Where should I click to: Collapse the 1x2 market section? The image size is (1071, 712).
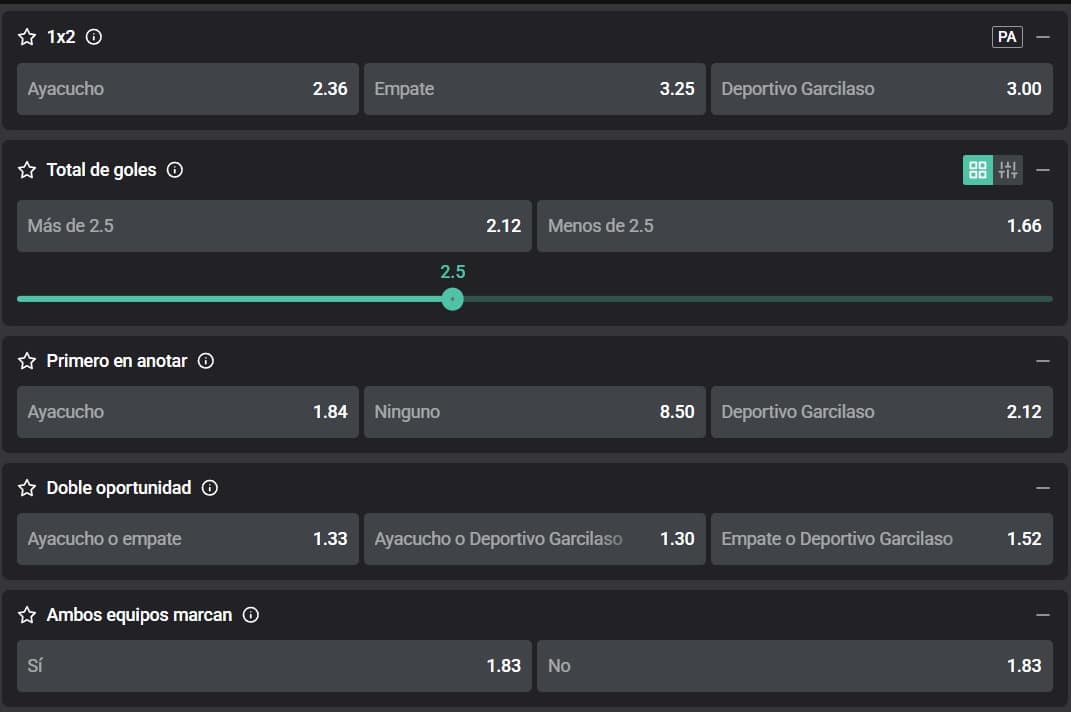pyautogui.click(x=1043, y=37)
